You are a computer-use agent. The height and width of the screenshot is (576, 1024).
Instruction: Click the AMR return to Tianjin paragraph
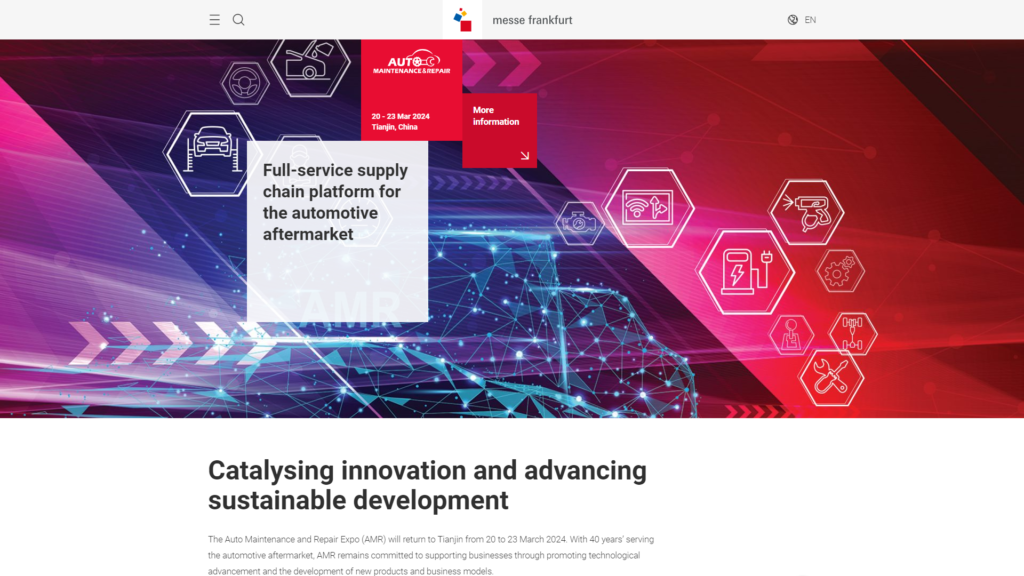(431, 555)
